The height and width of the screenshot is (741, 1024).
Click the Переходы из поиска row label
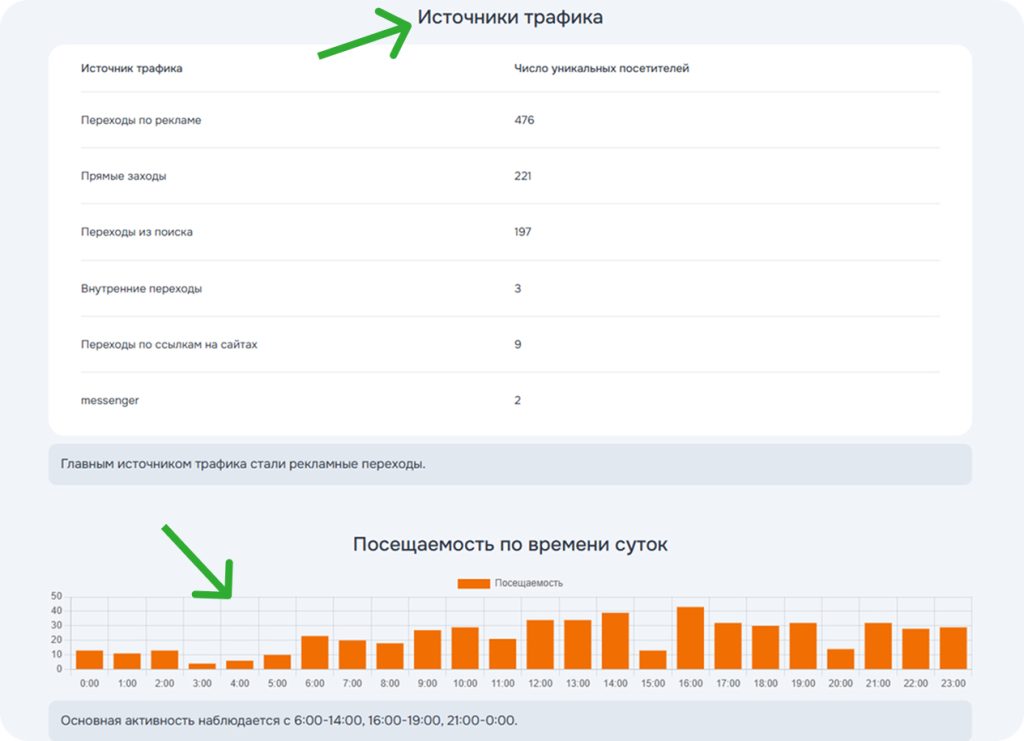(137, 232)
